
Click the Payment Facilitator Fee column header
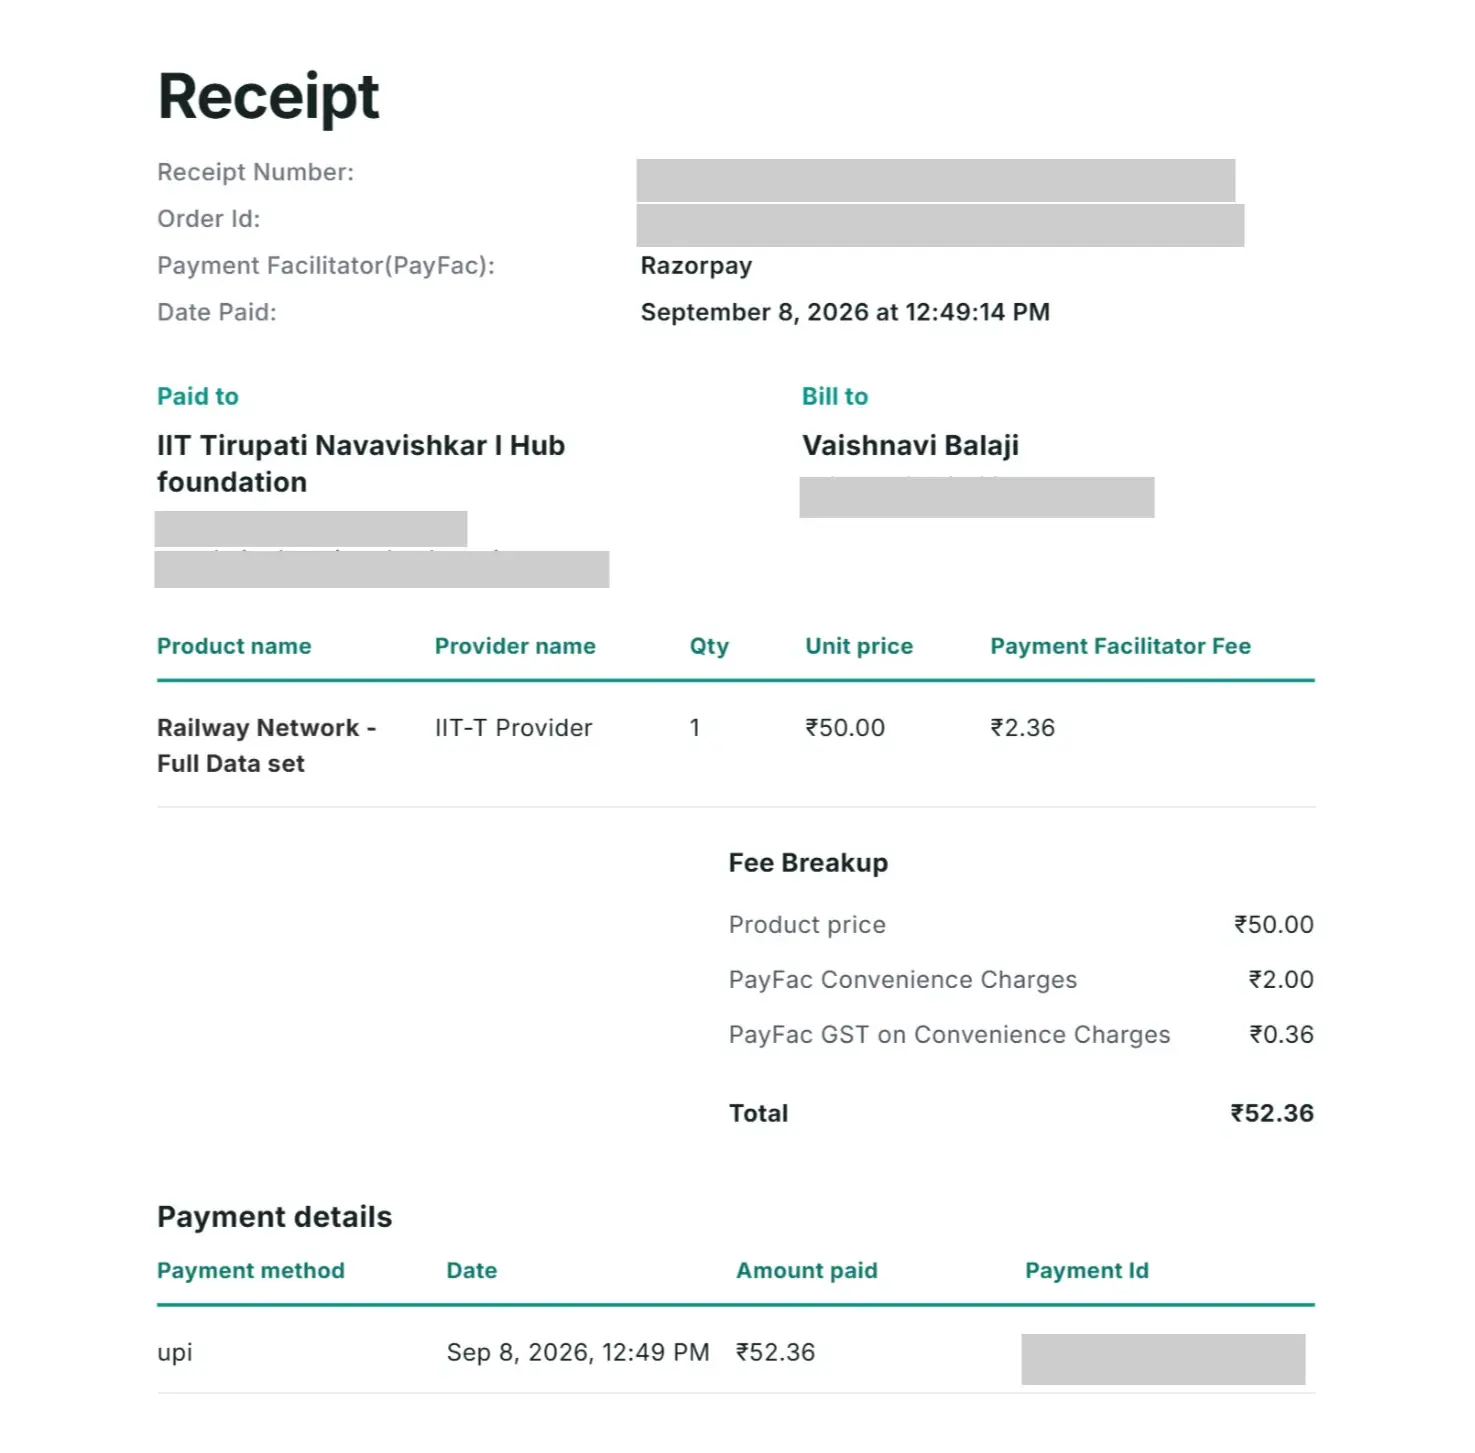click(1120, 646)
